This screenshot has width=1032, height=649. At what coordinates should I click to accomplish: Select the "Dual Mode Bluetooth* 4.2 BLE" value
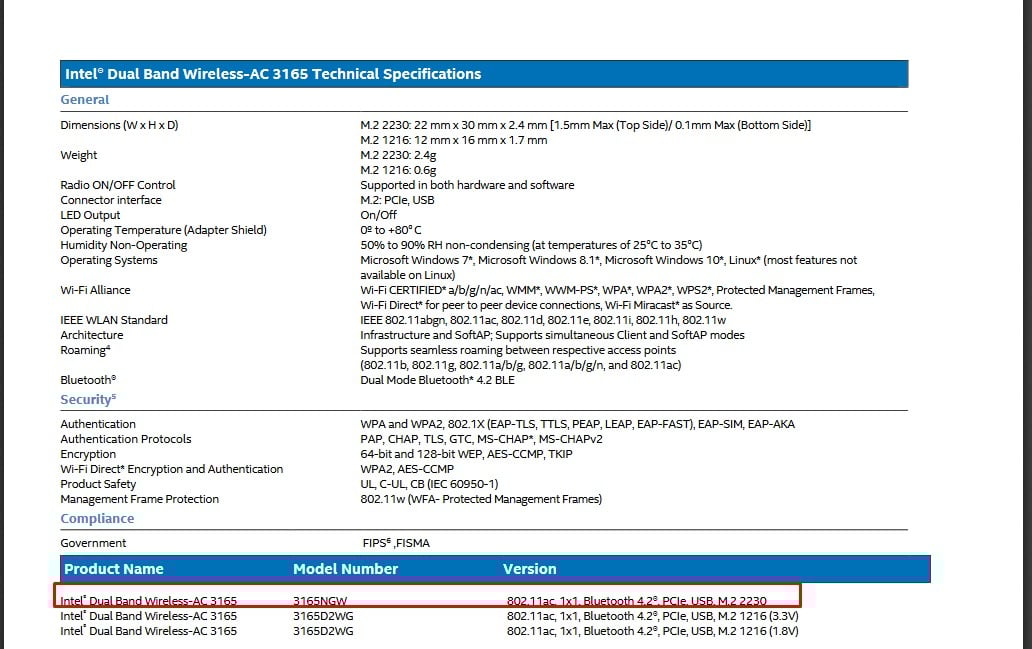(x=437, y=380)
